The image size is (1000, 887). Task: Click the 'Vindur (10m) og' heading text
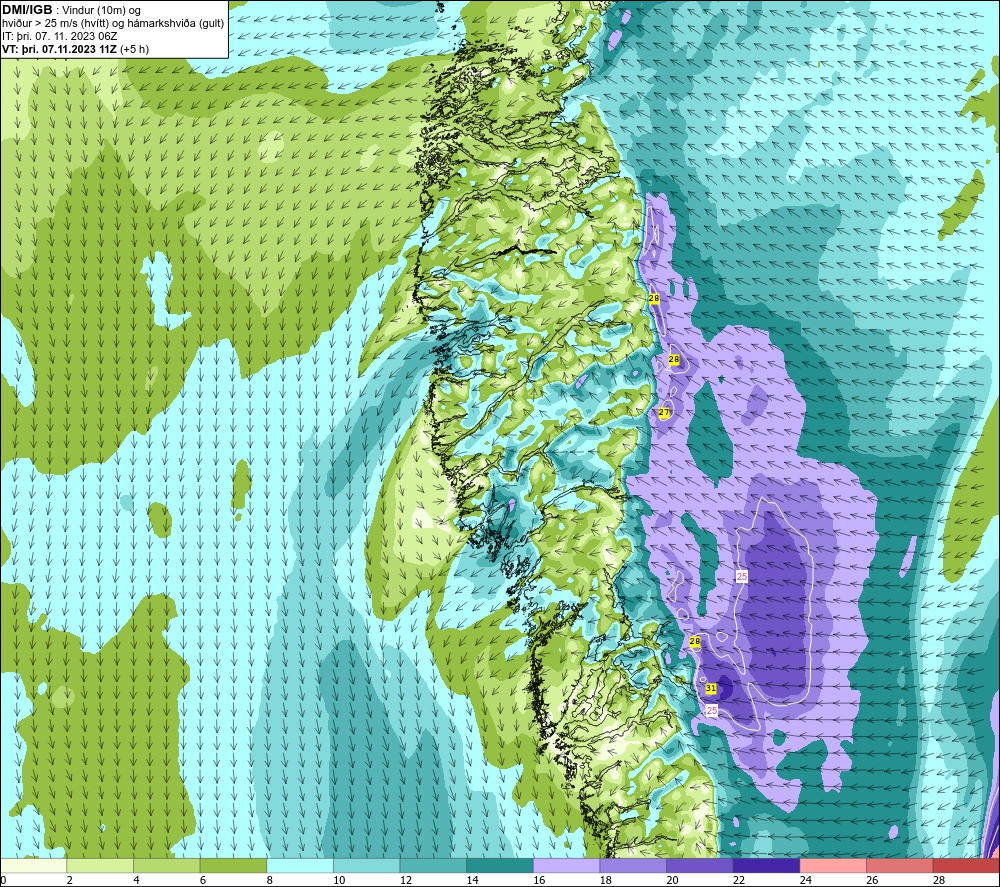[x=101, y=11]
